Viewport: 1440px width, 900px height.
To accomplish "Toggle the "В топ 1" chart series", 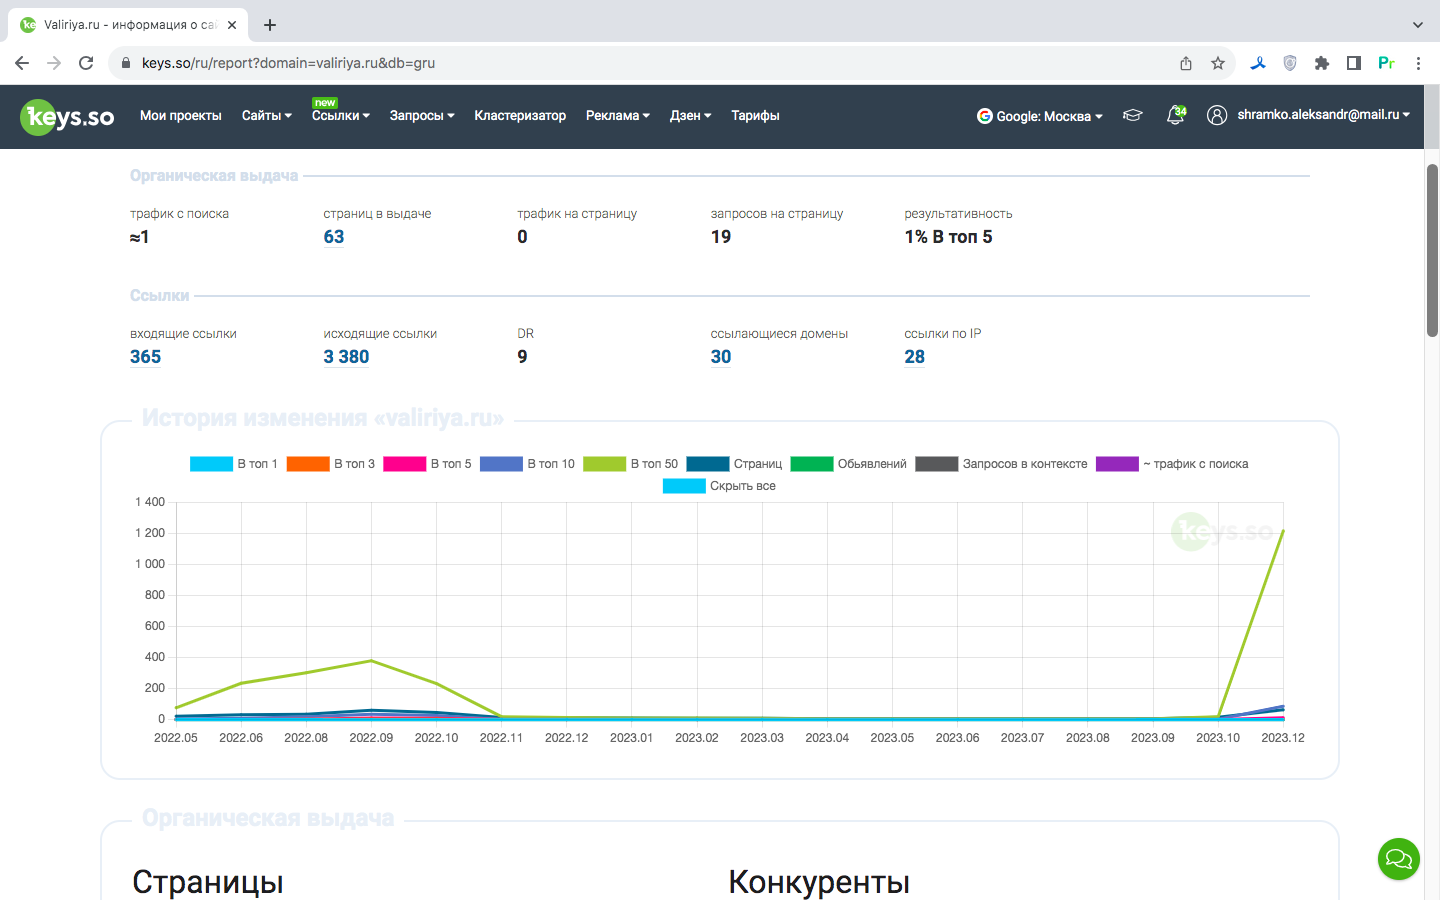I will tap(234, 464).
